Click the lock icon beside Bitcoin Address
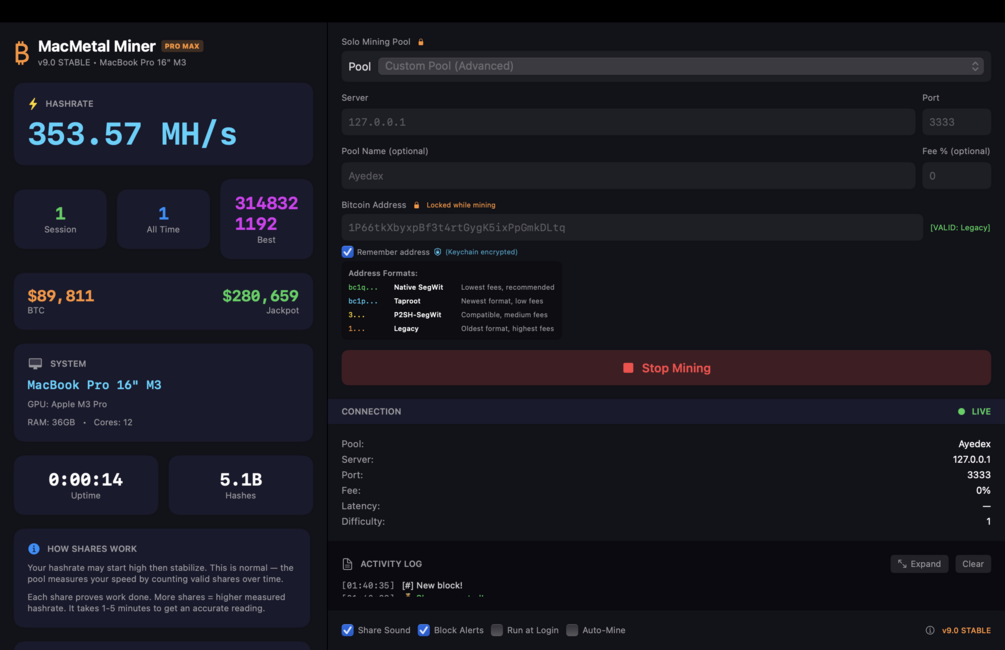 tap(417, 205)
